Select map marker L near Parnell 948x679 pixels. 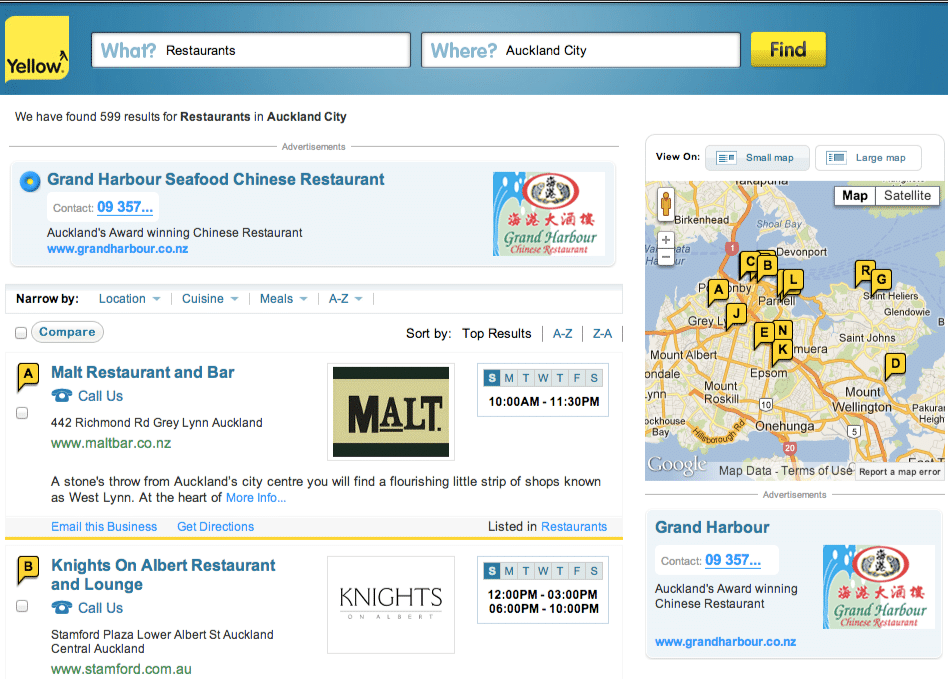pos(793,281)
